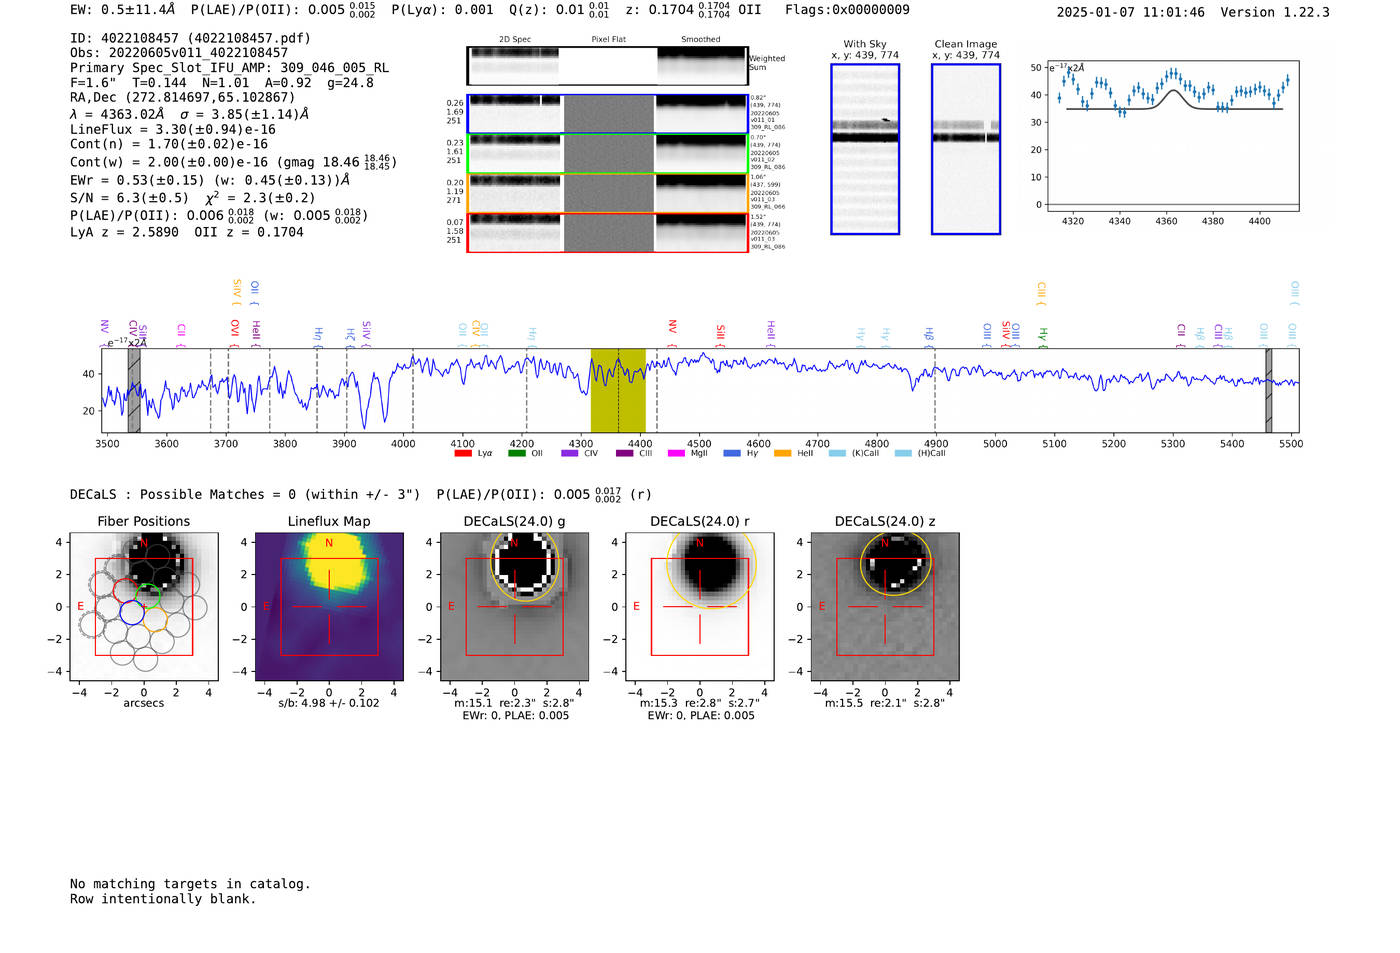Viewport: 1400px width, 953px height.
Task: Open the DECaLS(24.0) z cutout
Action: point(885,607)
